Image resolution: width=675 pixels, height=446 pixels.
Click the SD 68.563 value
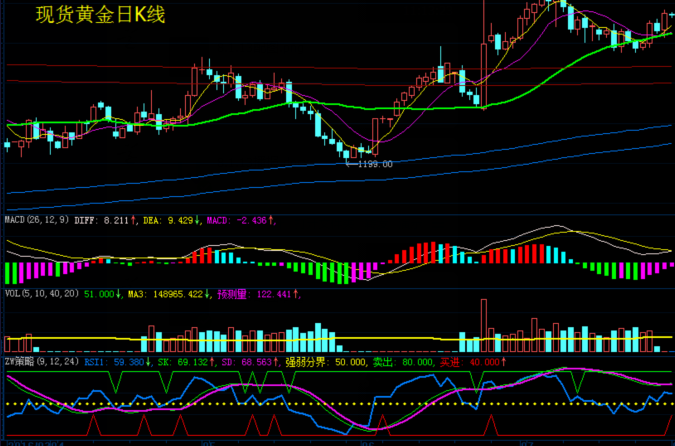click(246, 361)
